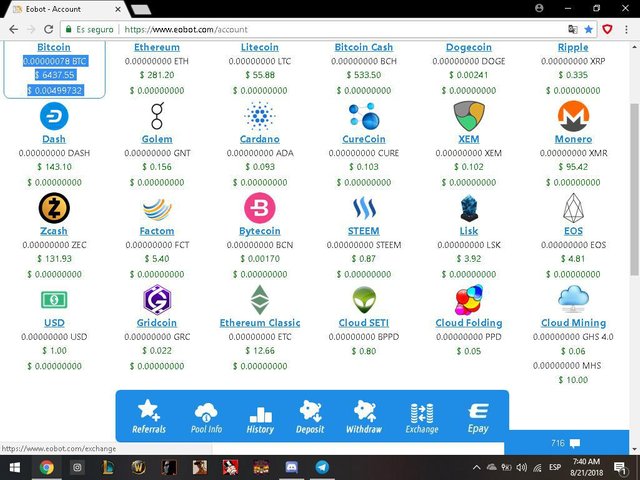Reload the page with refresh button
The height and width of the screenshot is (480, 640).
click(x=49, y=29)
